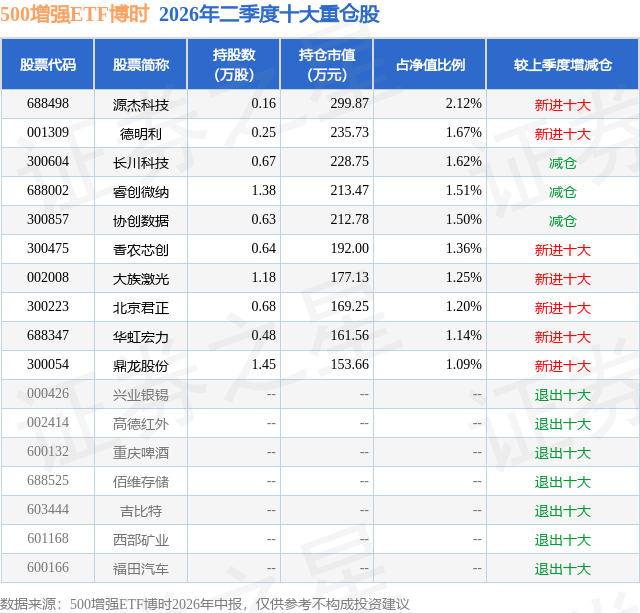Click the 500增强ETF博时 title text
The height and width of the screenshot is (613, 640).
point(74,14)
